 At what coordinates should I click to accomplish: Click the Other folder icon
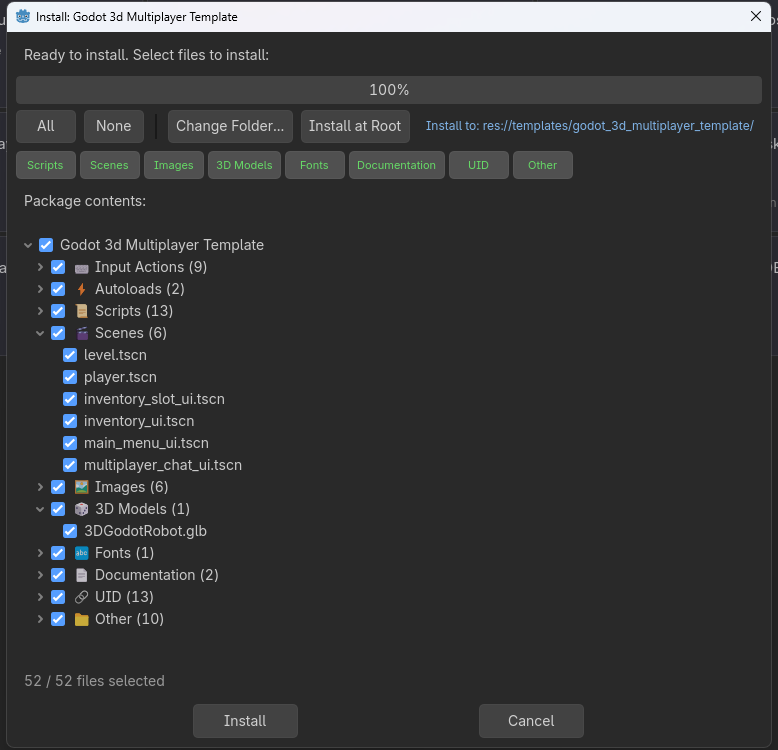point(81,620)
